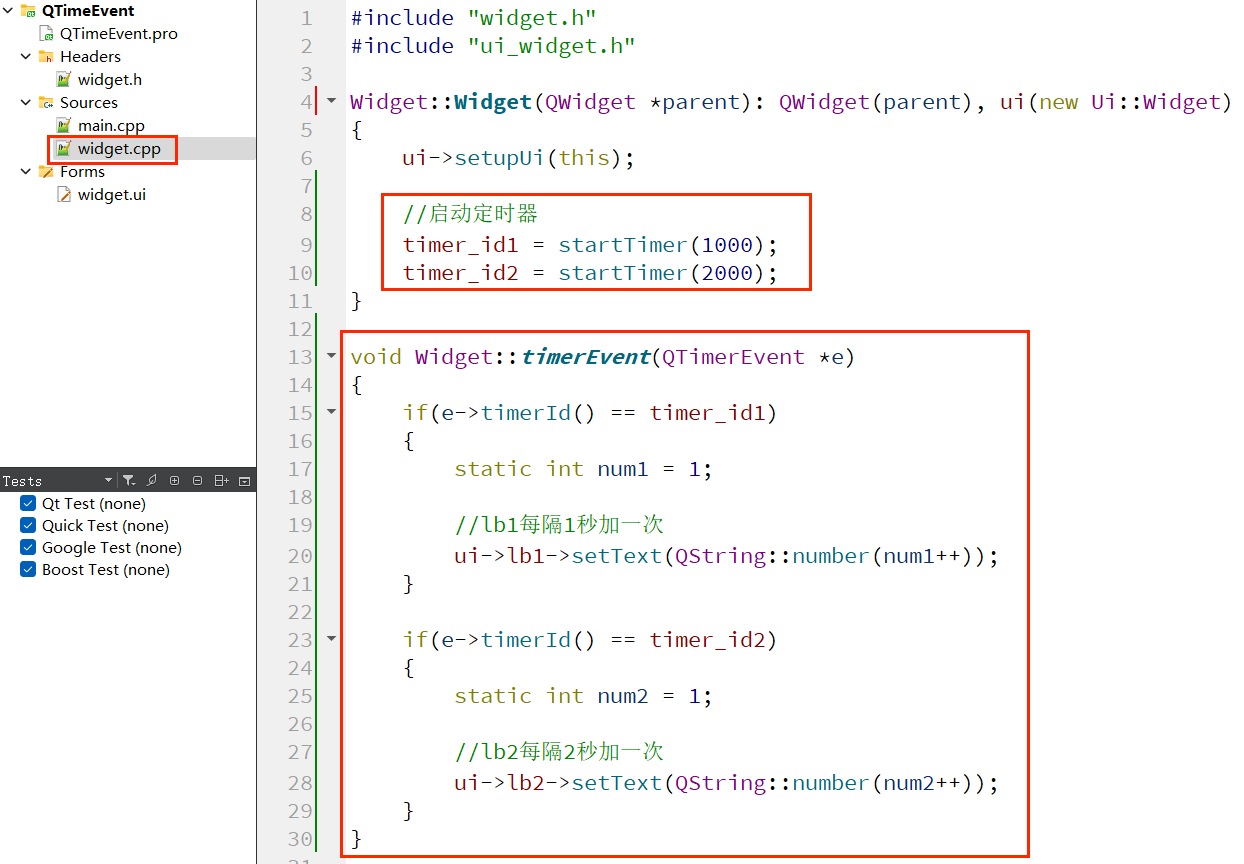Click the Google Test (none) label
Viewport: 1244px width, 864px height.
pos(112,548)
